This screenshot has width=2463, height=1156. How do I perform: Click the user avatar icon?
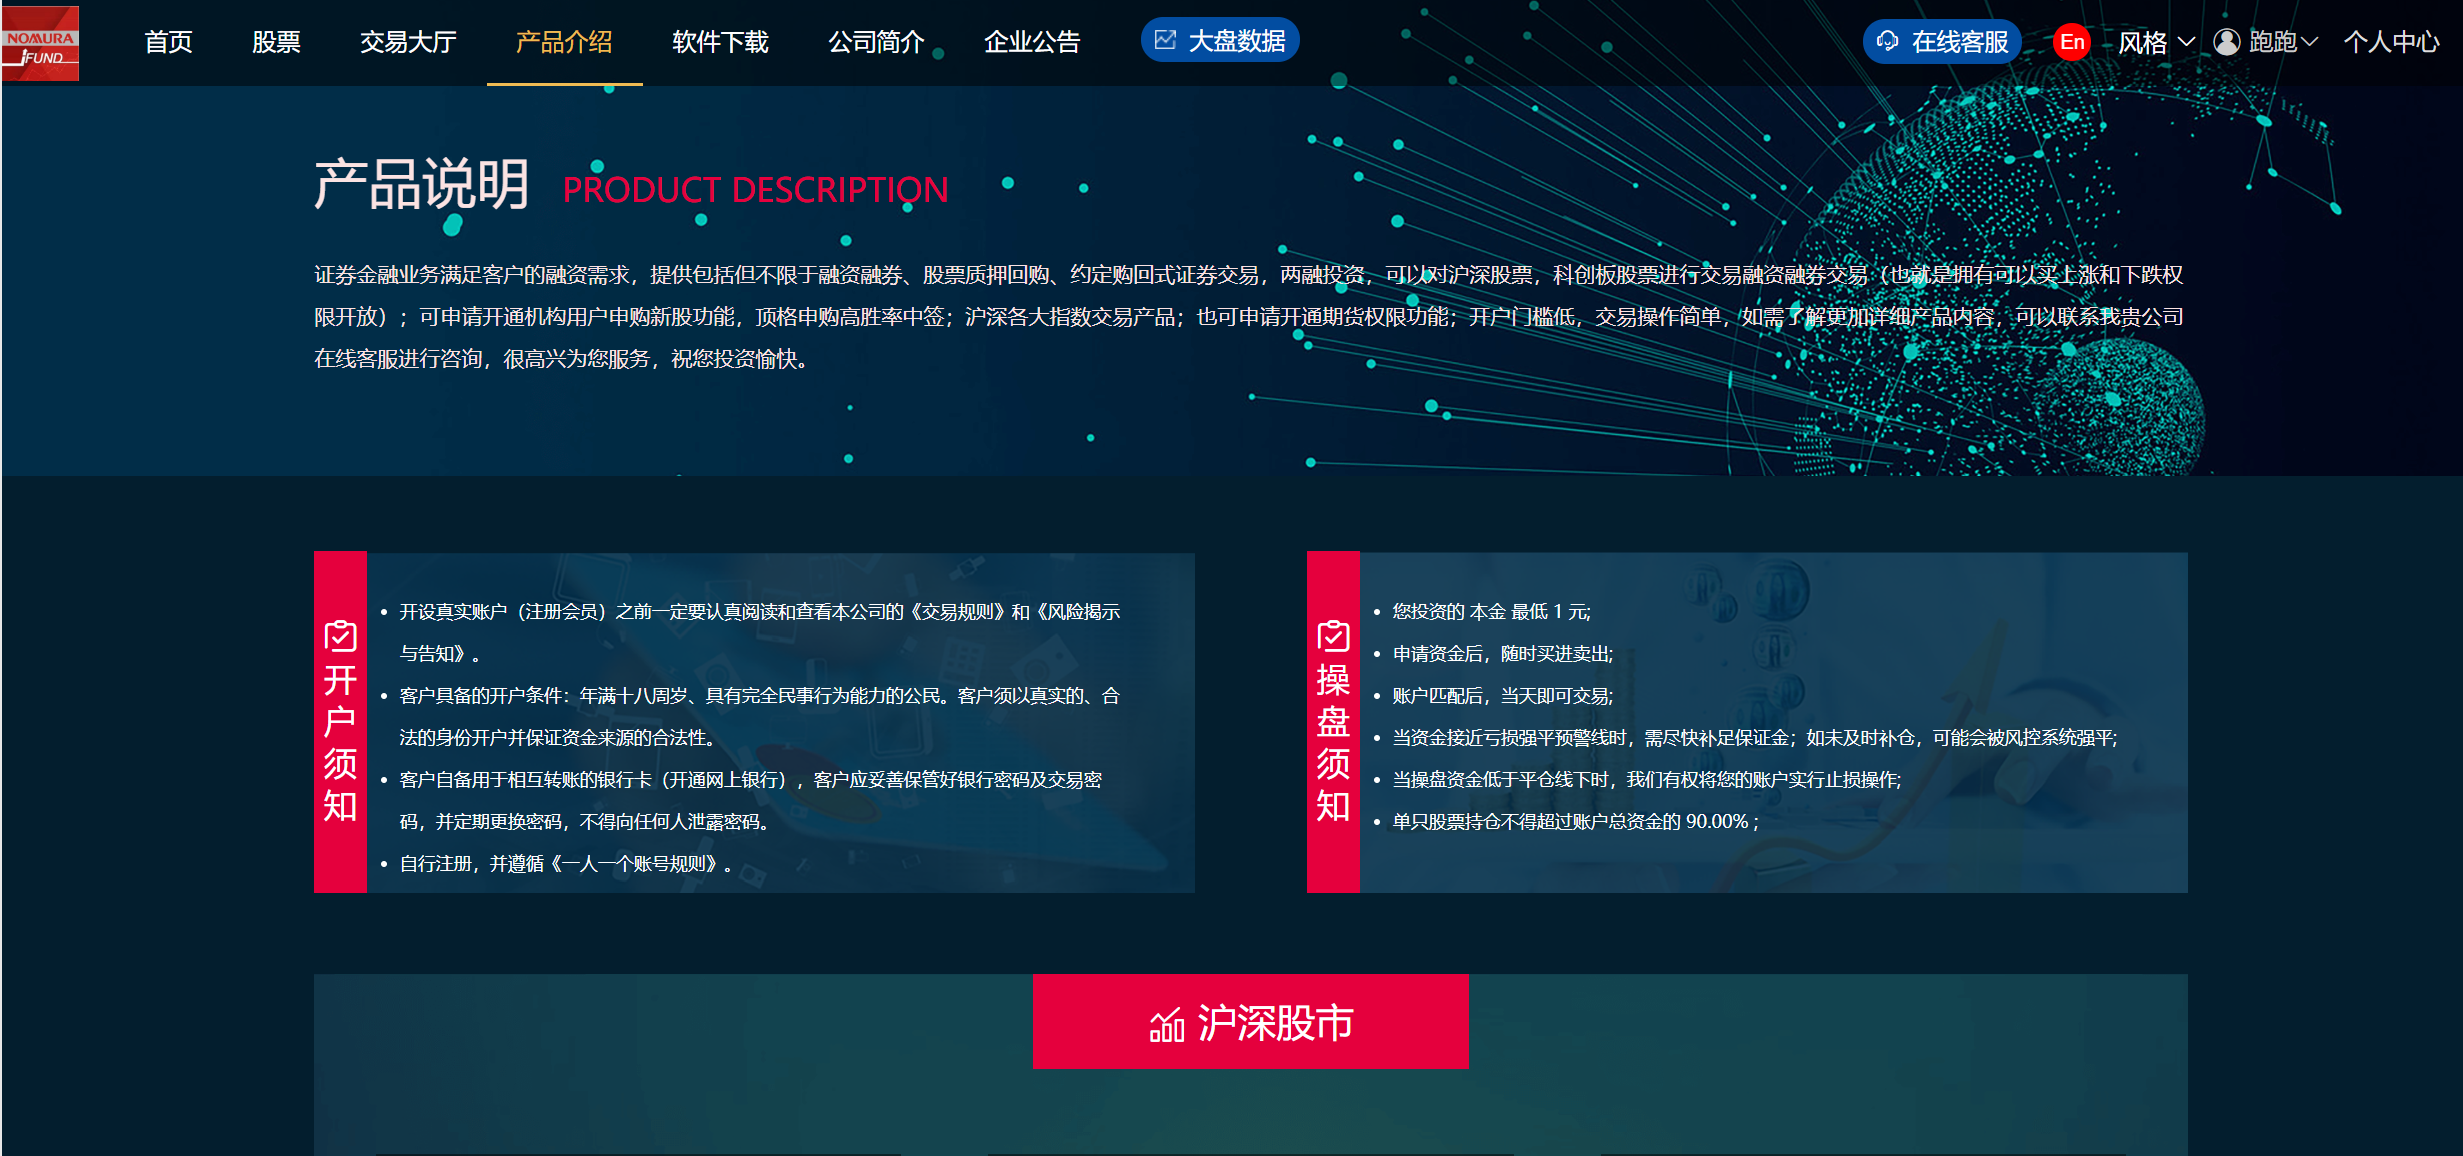pyautogui.click(x=2226, y=42)
